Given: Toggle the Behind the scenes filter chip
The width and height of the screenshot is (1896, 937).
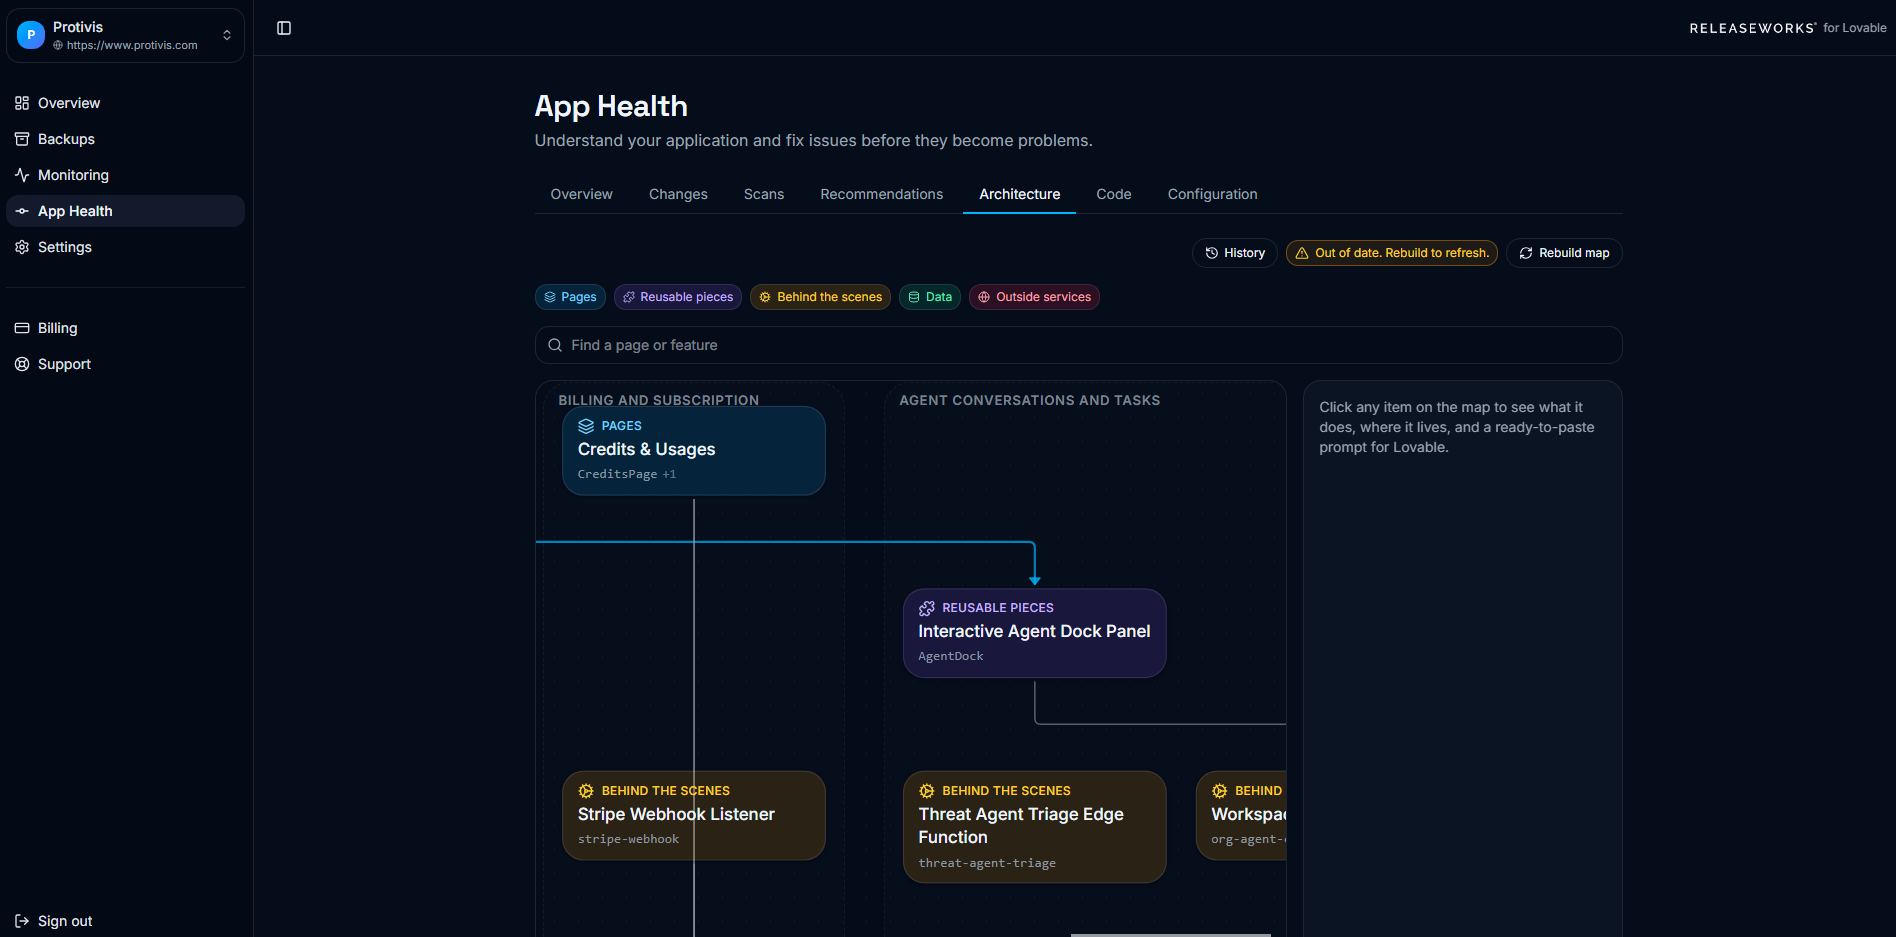Looking at the screenshot, I should pos(820,297).
